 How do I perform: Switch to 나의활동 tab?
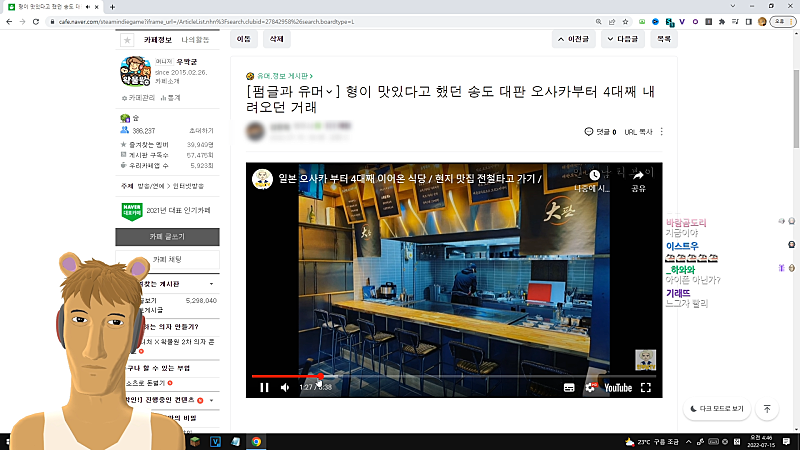tap(195, 39)
